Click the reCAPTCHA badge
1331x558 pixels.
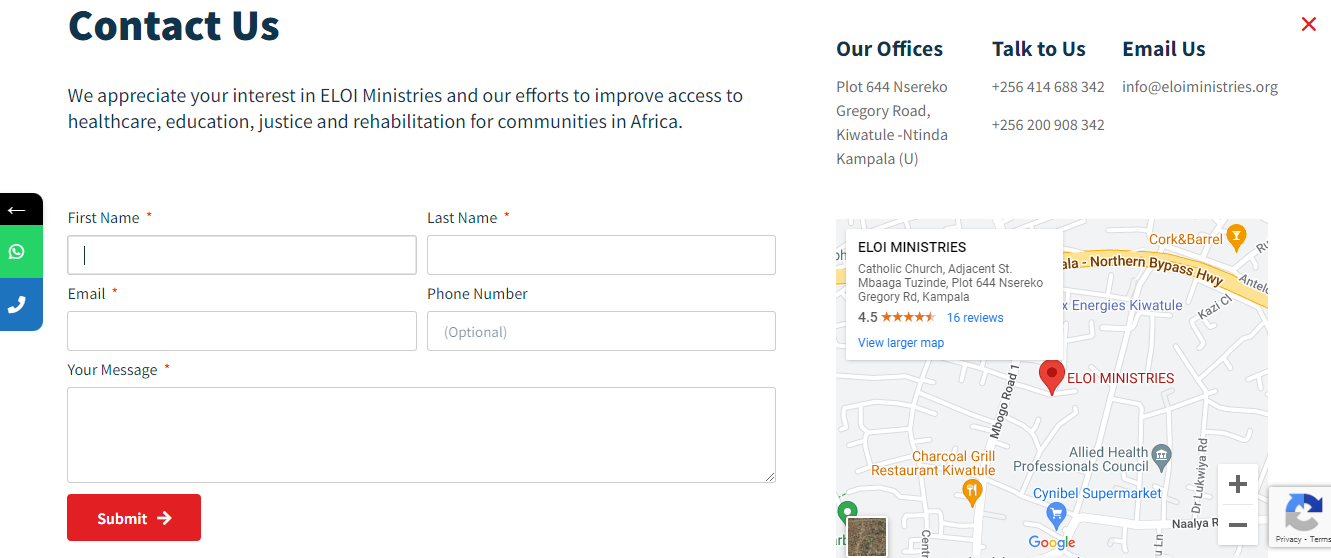click(x=1300, y=517)
